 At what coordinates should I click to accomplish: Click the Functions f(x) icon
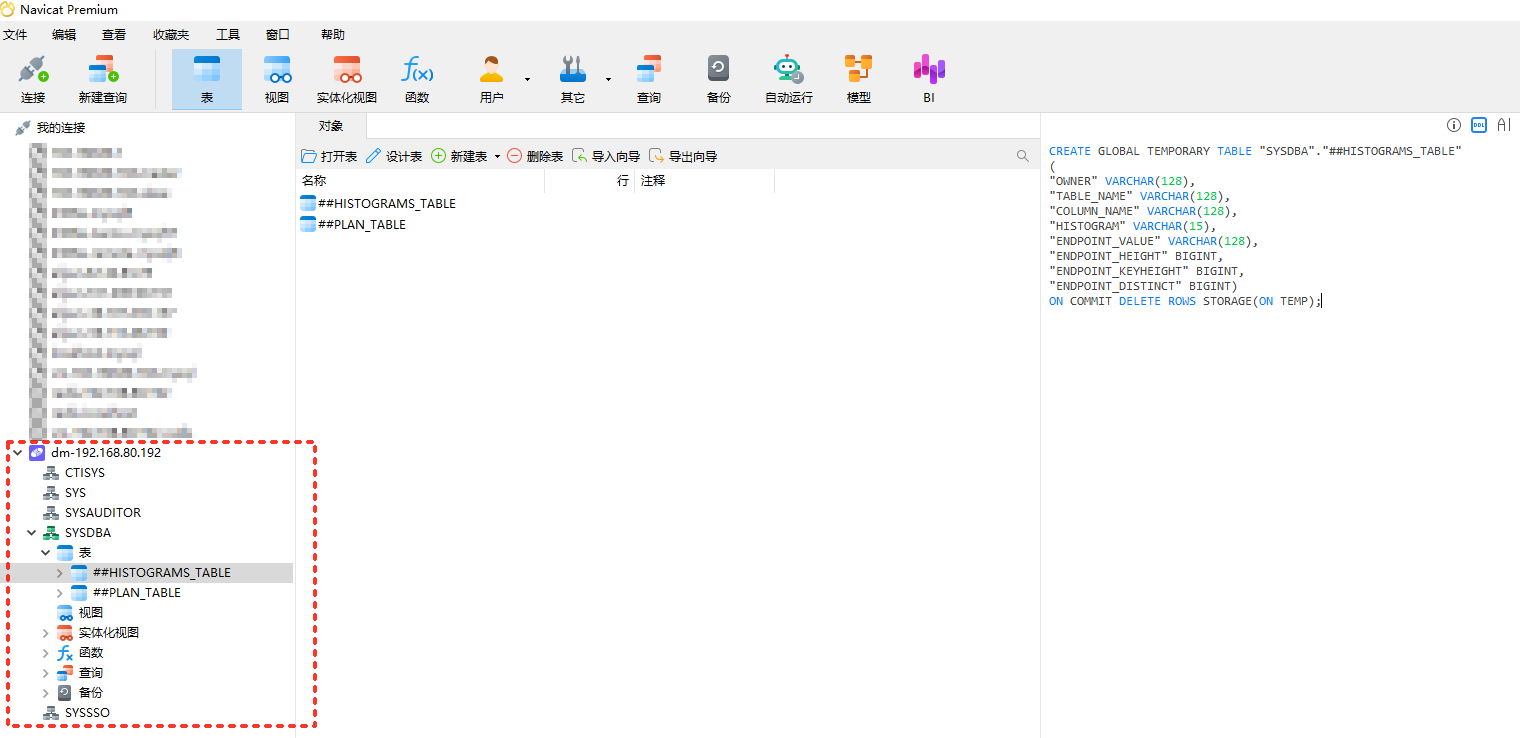click(417, 70)
